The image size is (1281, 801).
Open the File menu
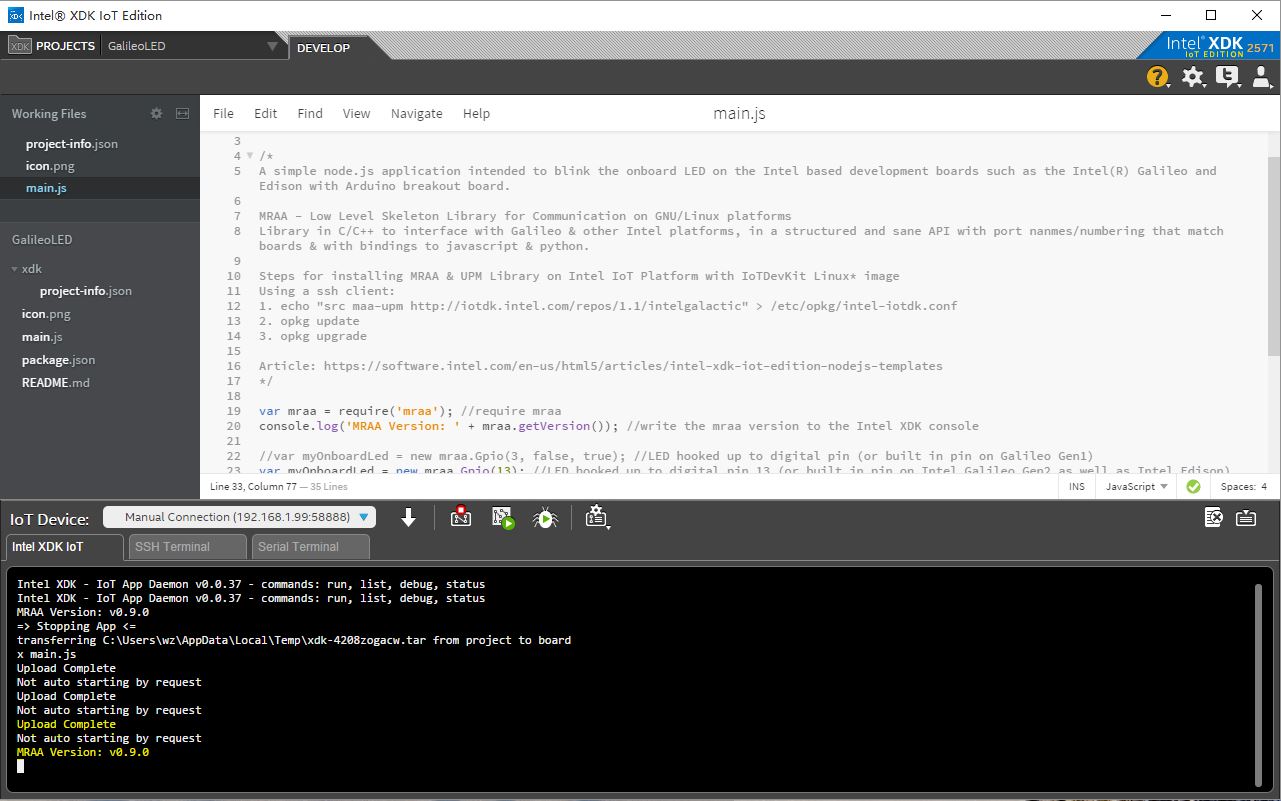224,114
